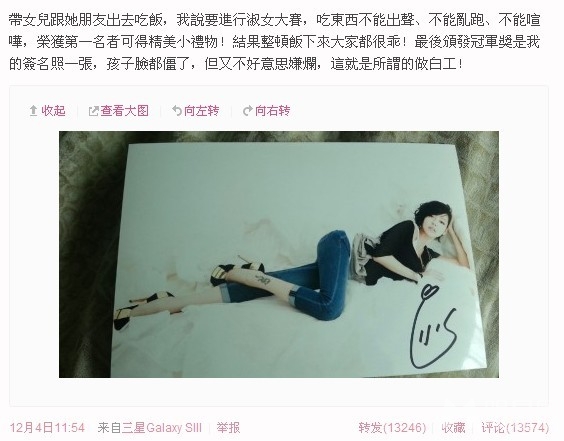
Task: Rotate the photo with 向右转 text
Action: point(273,111)
